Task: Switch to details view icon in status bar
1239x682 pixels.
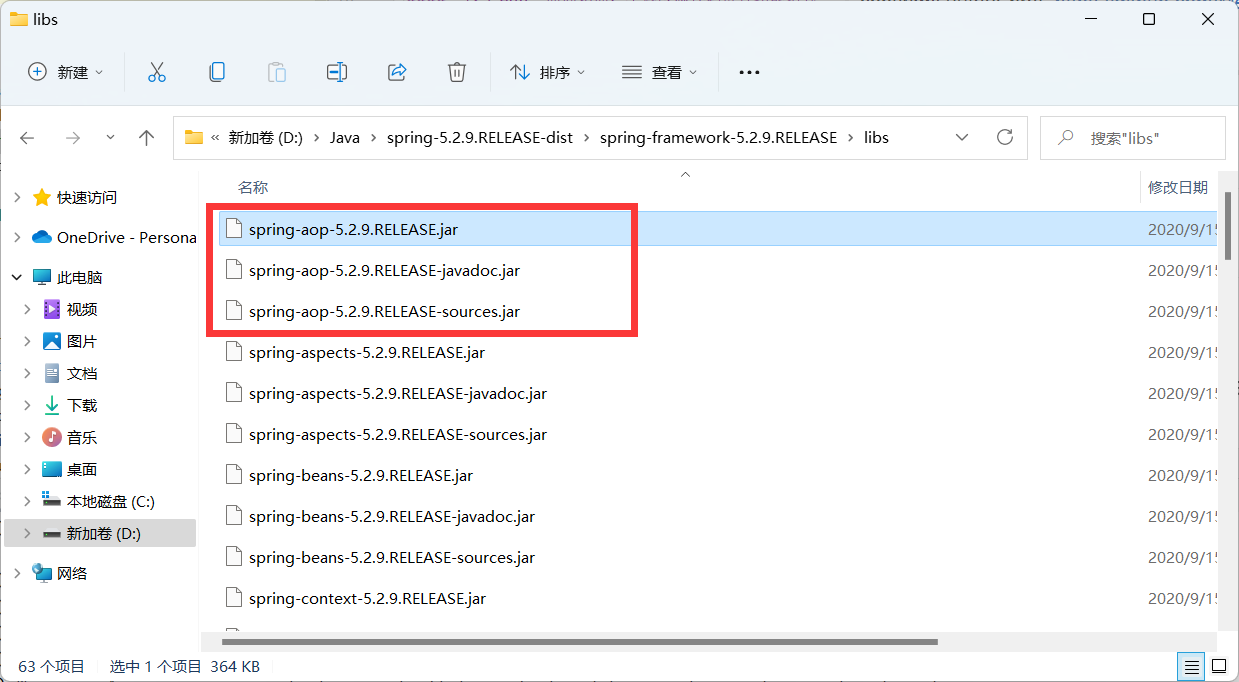Action: 1191,666
